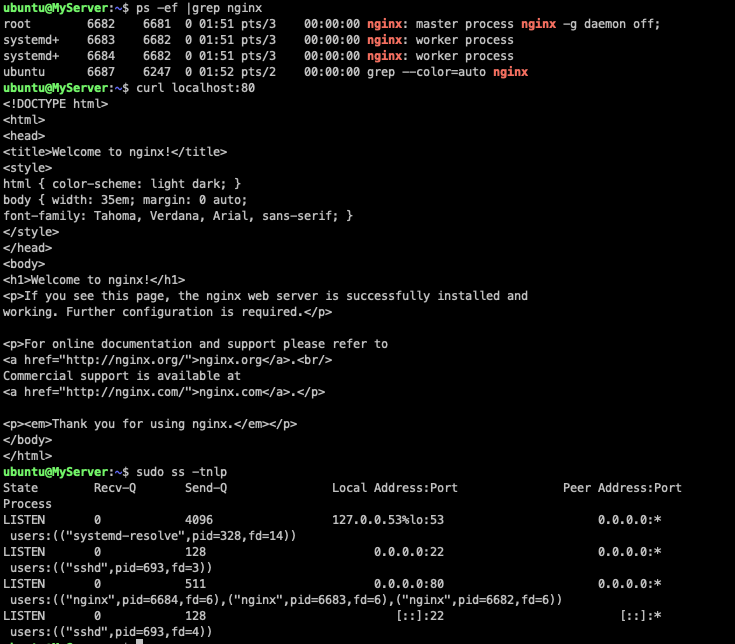Click local address '0.0.0.0:80'
The width and height of the screenshot is (735, 644).
tap(409, 584)
